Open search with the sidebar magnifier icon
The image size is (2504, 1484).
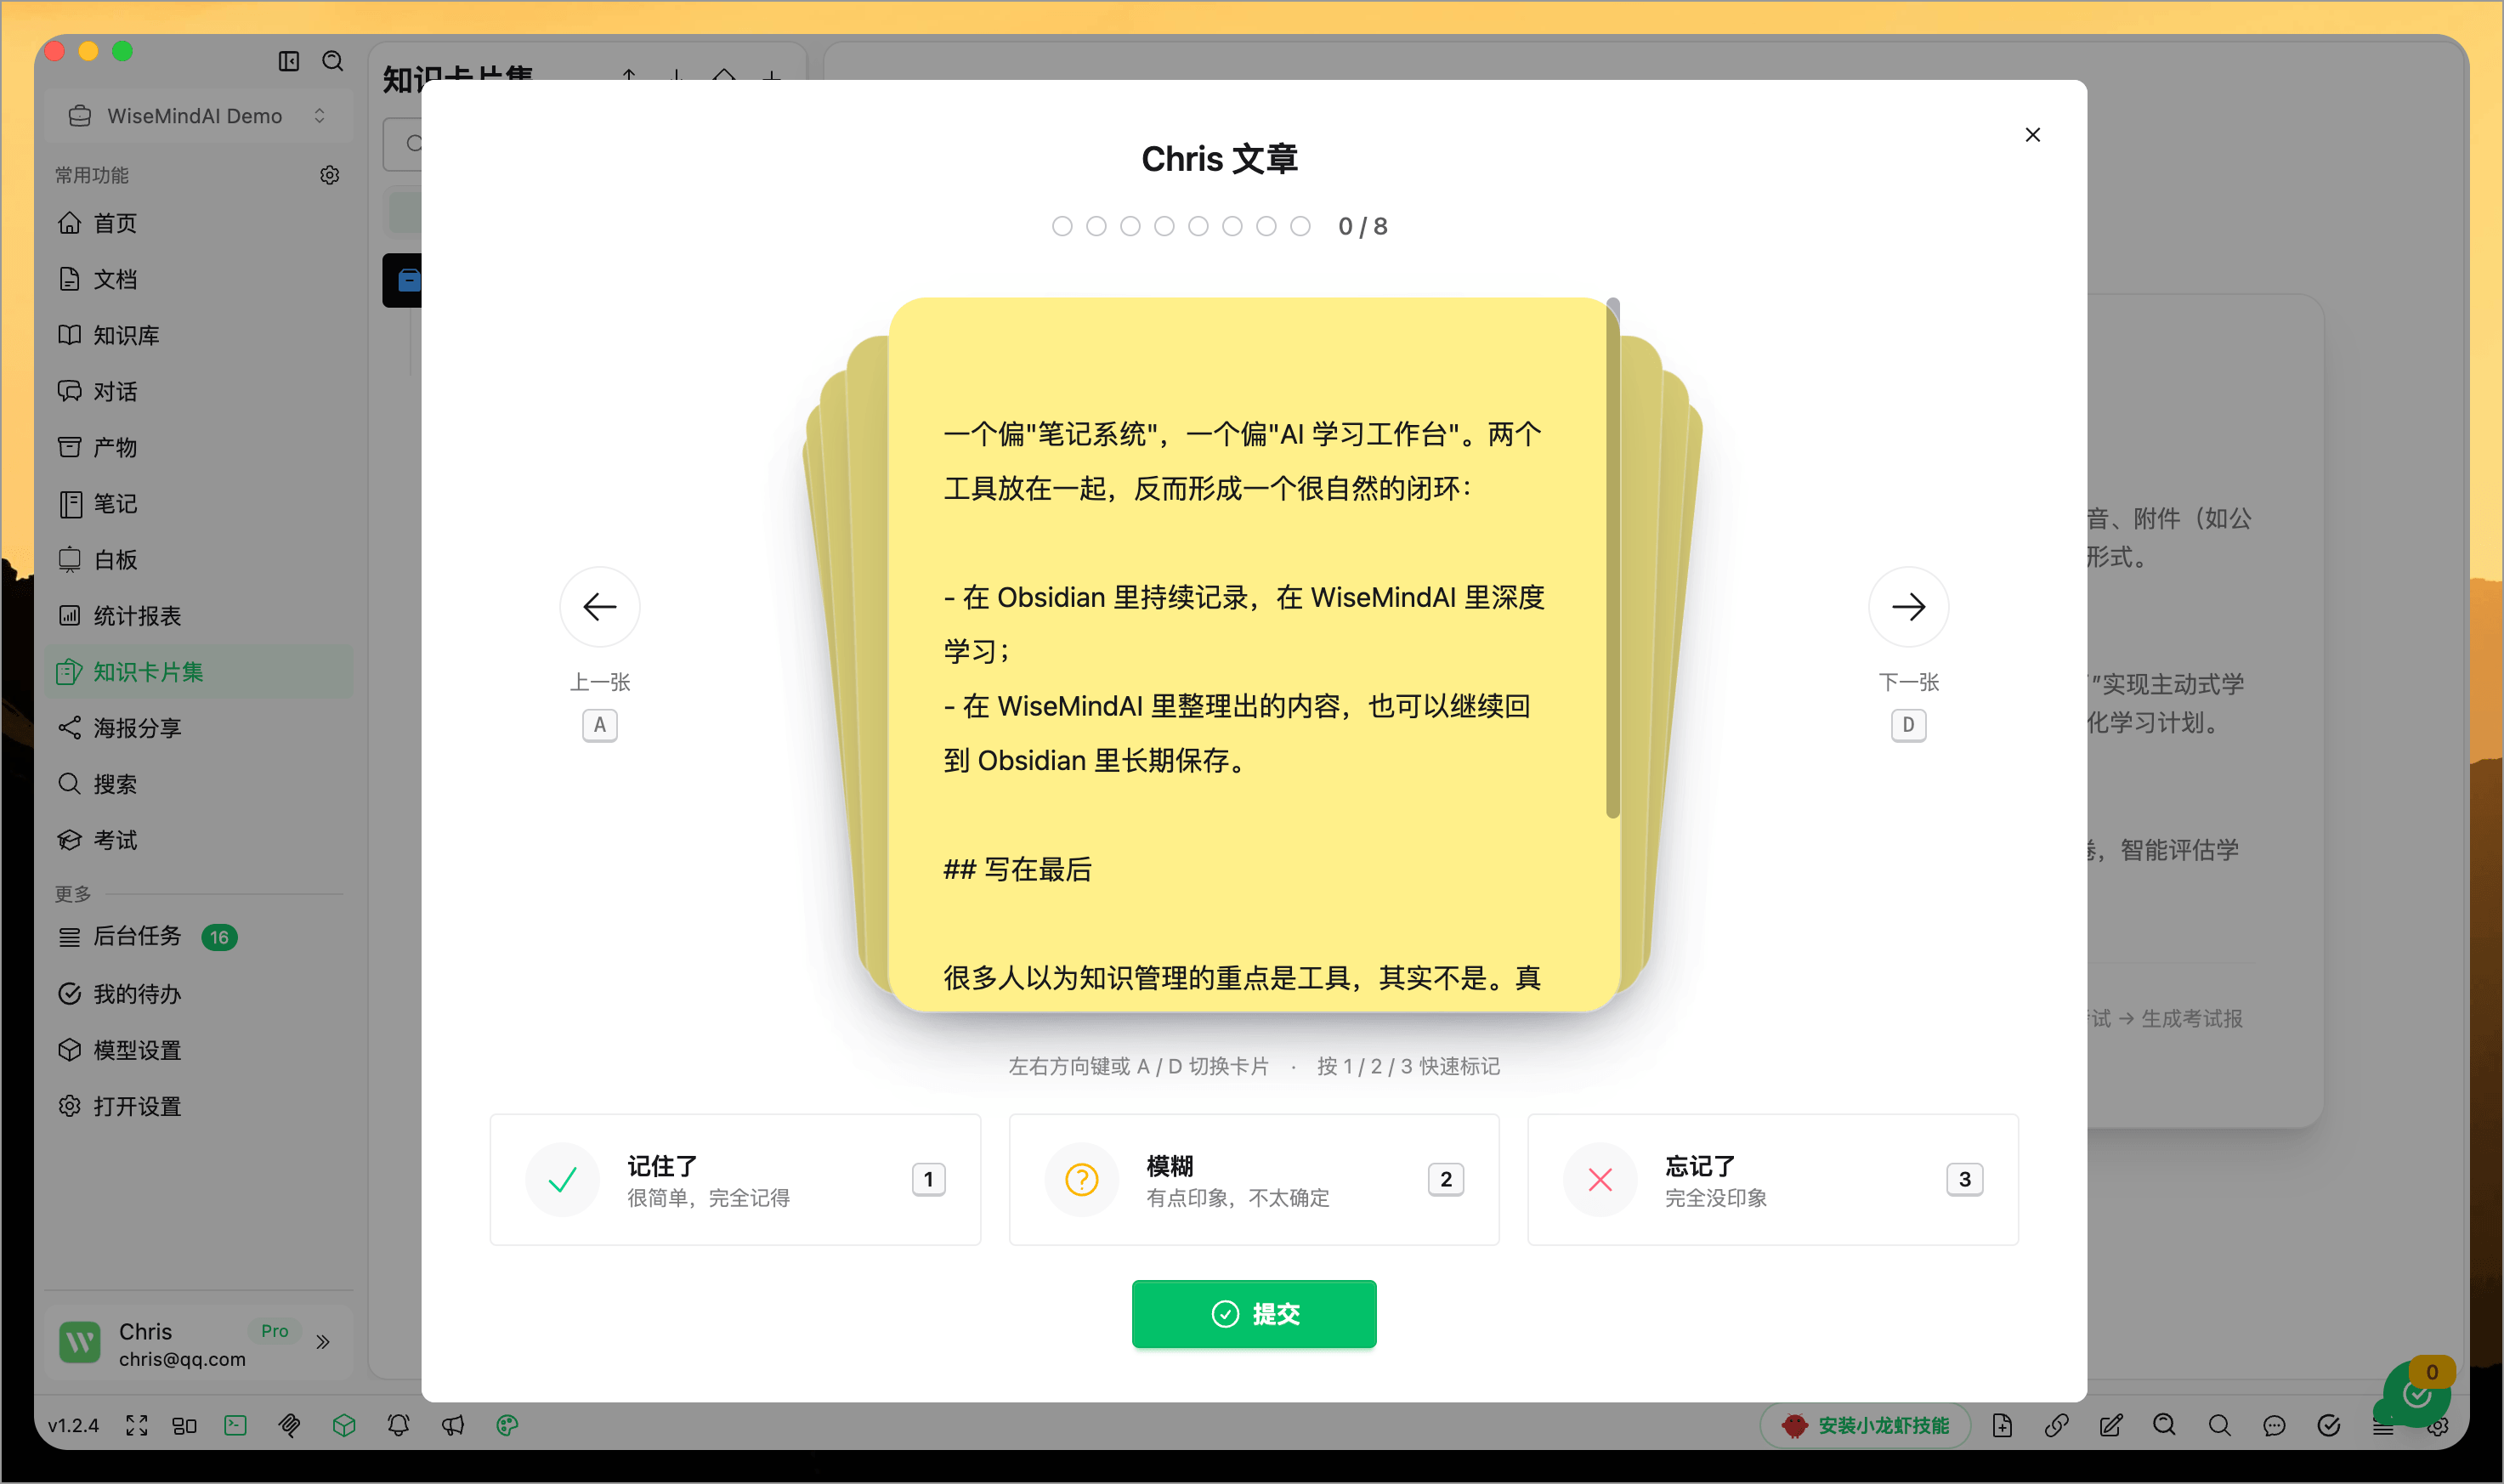pyautogui.click(x=333, y=61)
